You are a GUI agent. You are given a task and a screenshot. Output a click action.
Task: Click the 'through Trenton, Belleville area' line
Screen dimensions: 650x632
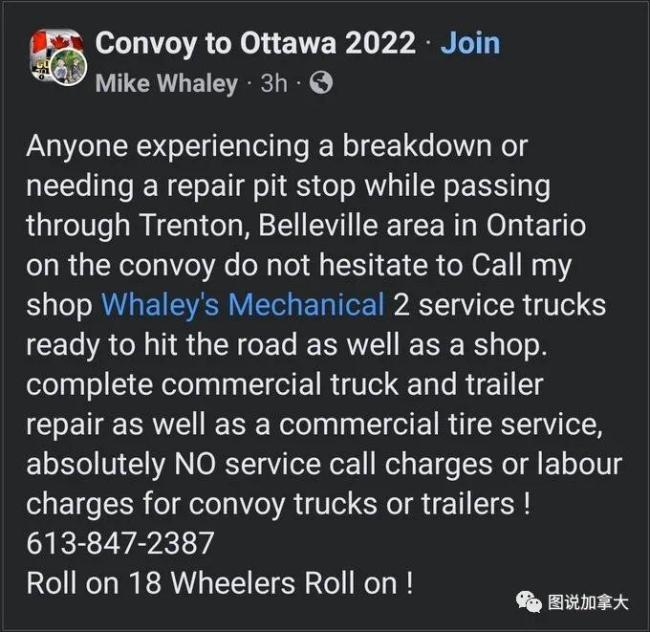coord(306,227)
